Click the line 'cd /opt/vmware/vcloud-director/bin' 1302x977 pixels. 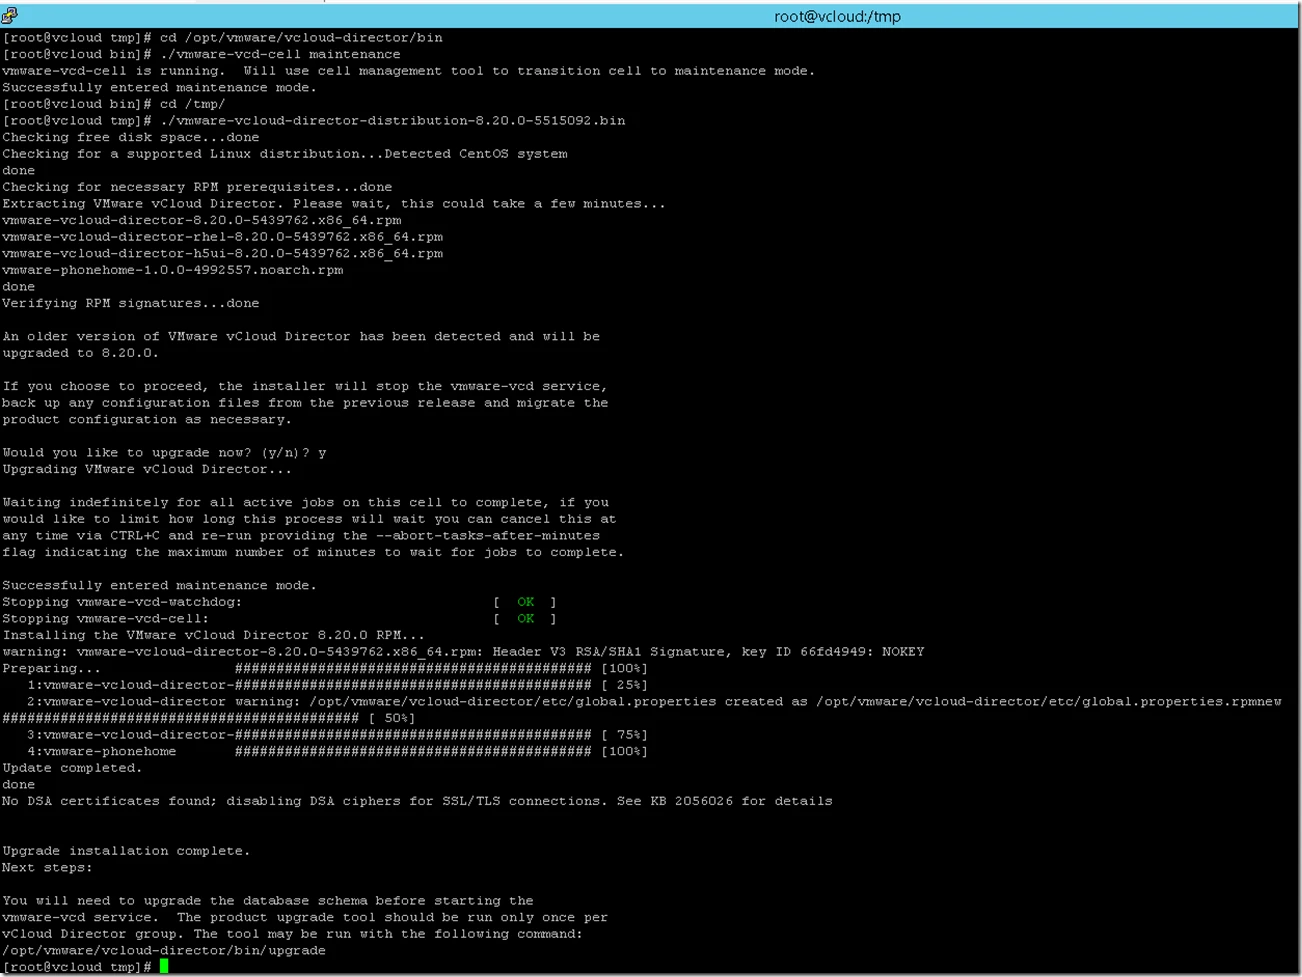222,38
